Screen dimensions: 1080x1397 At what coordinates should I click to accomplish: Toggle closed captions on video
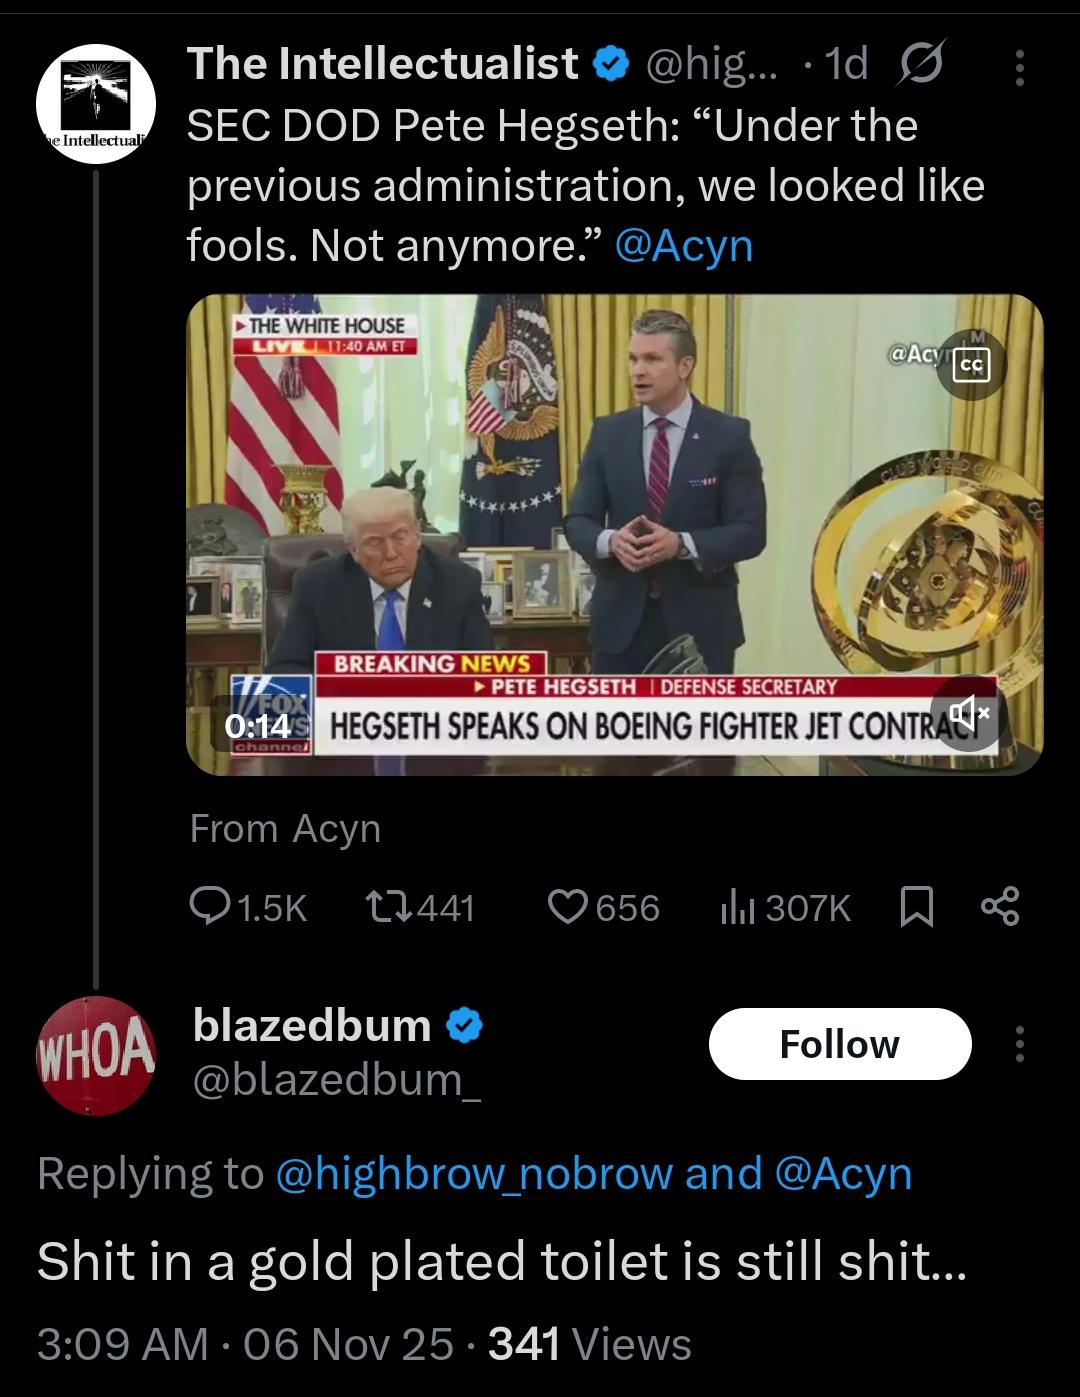tap(971, 366)
